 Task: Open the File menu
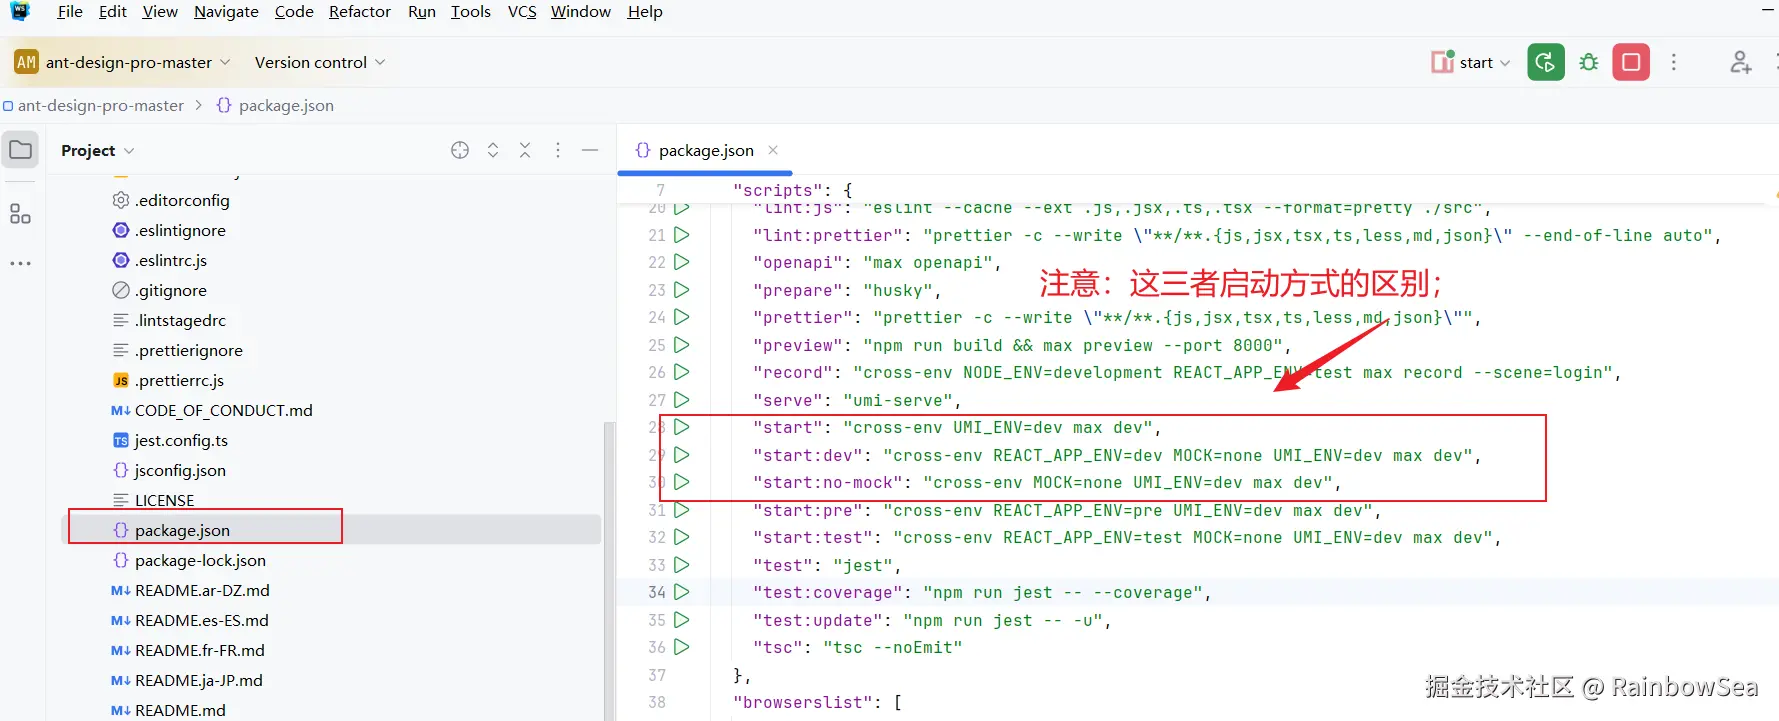click(x=70, y=12)
